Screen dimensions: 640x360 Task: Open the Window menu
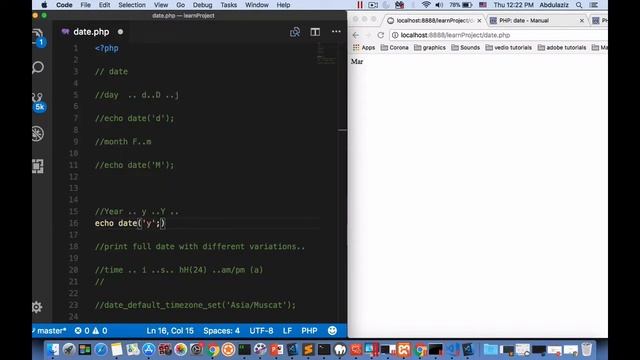click(x=257, y=5)
